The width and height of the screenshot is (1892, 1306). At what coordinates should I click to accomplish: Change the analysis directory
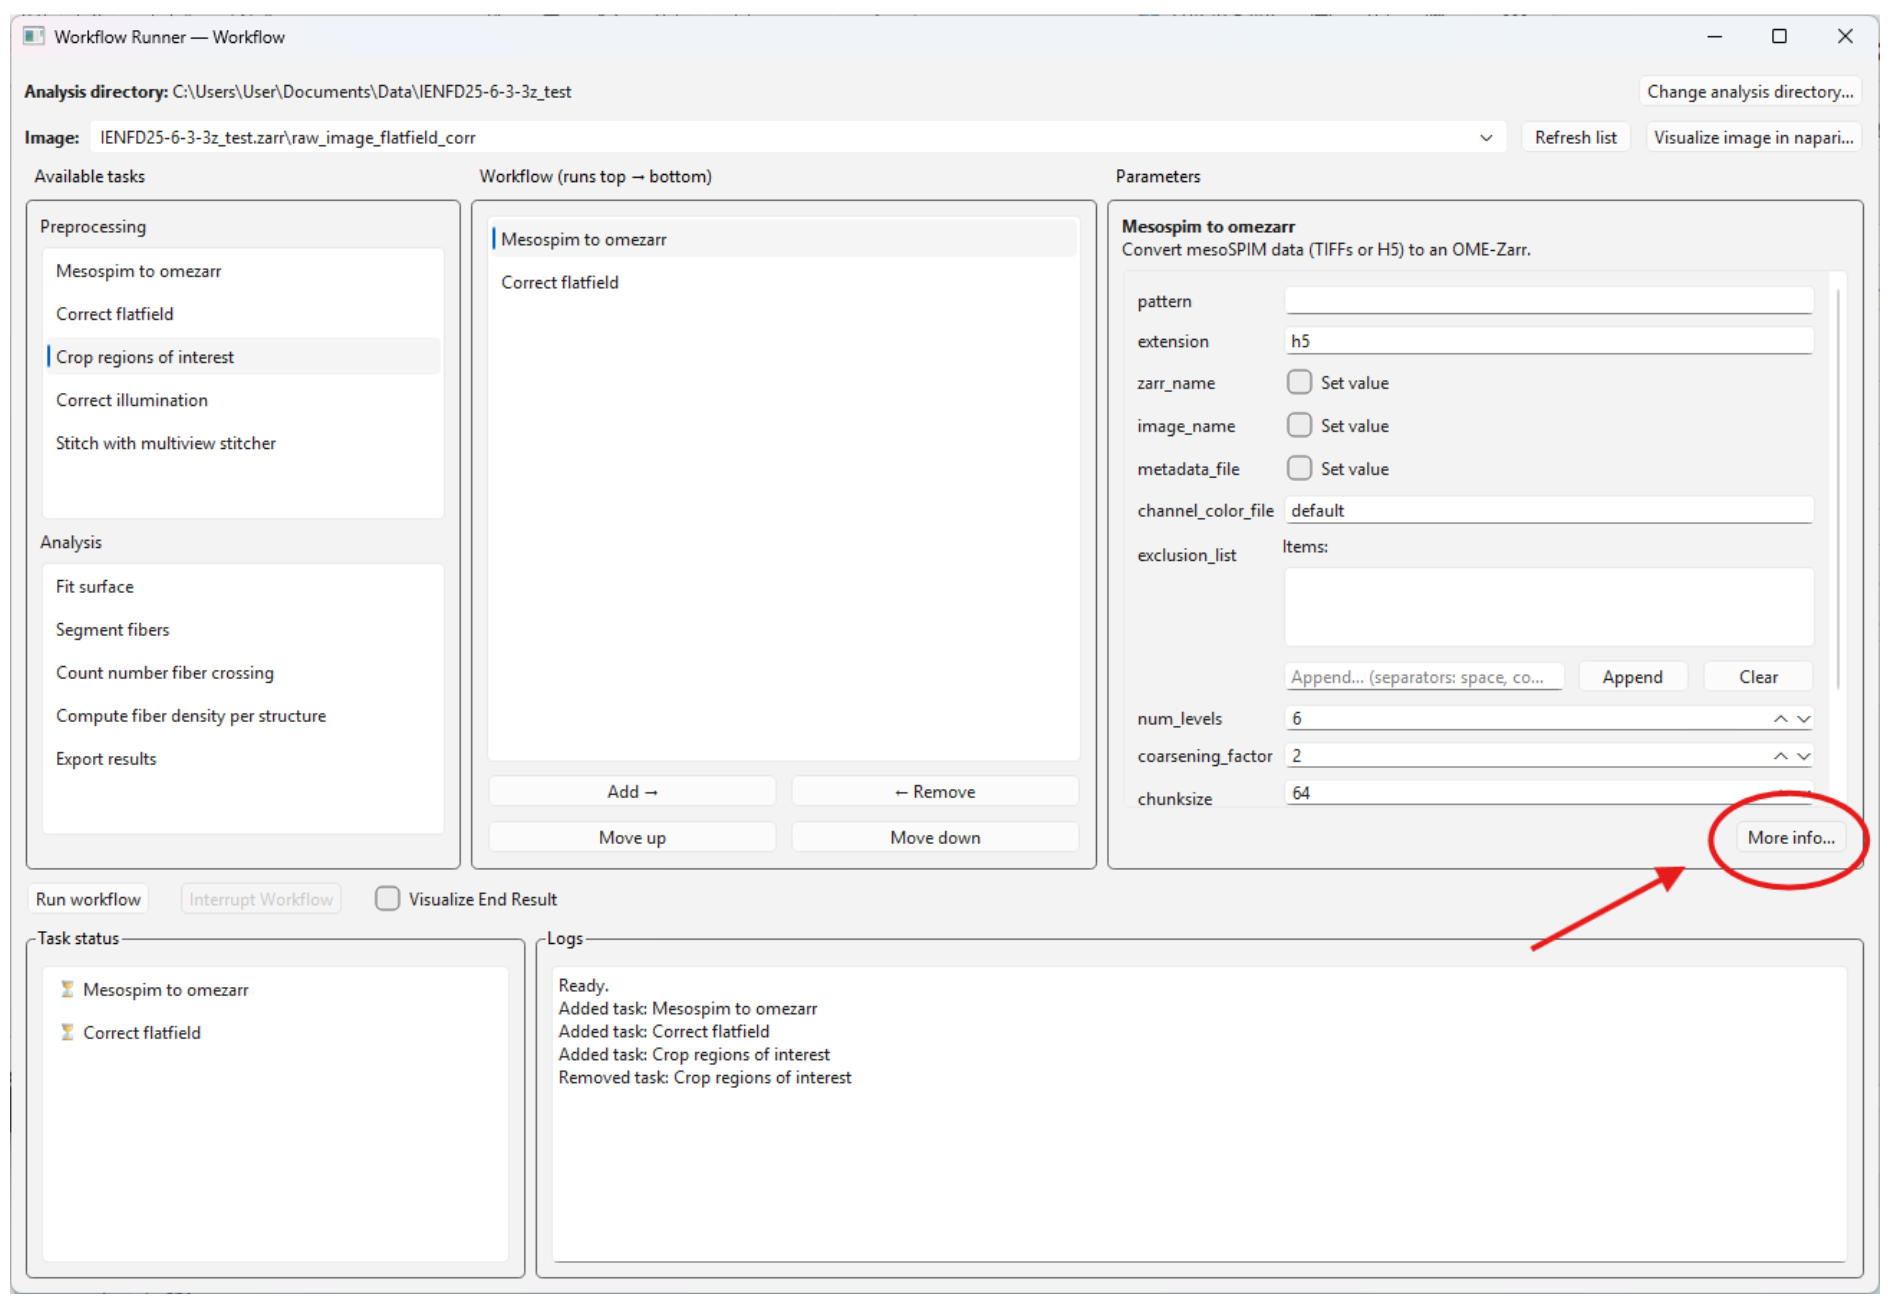(x=1749, y=91)
